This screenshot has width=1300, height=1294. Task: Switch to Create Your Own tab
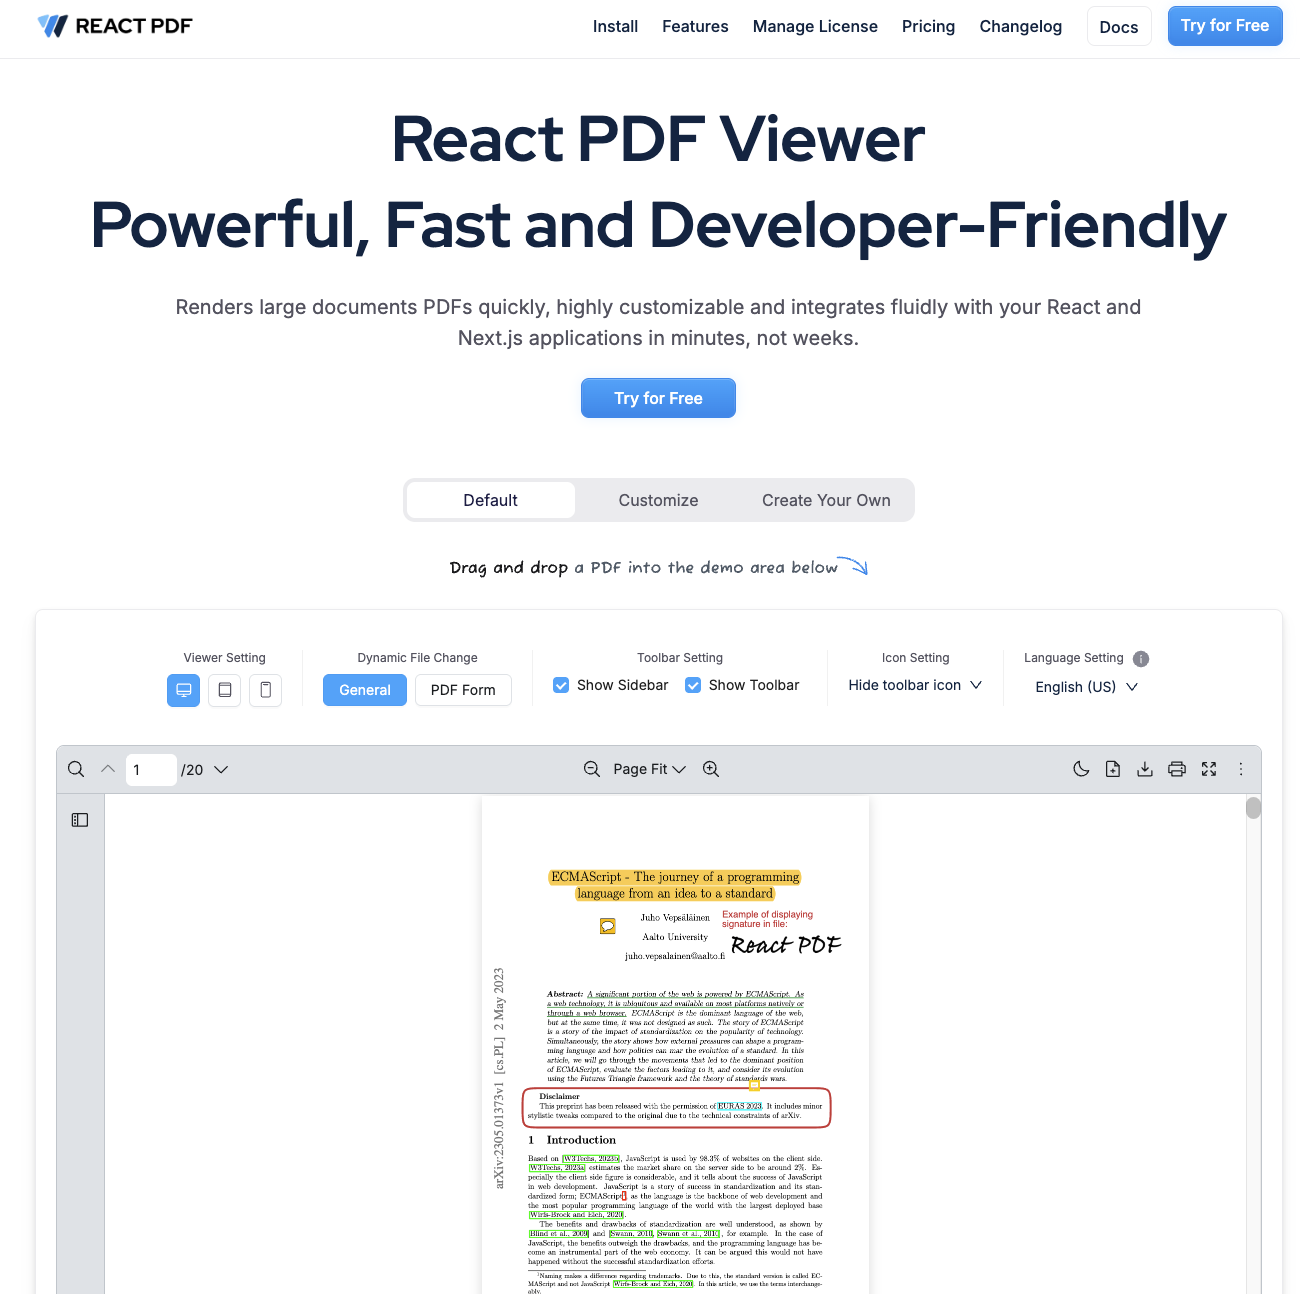826,500
